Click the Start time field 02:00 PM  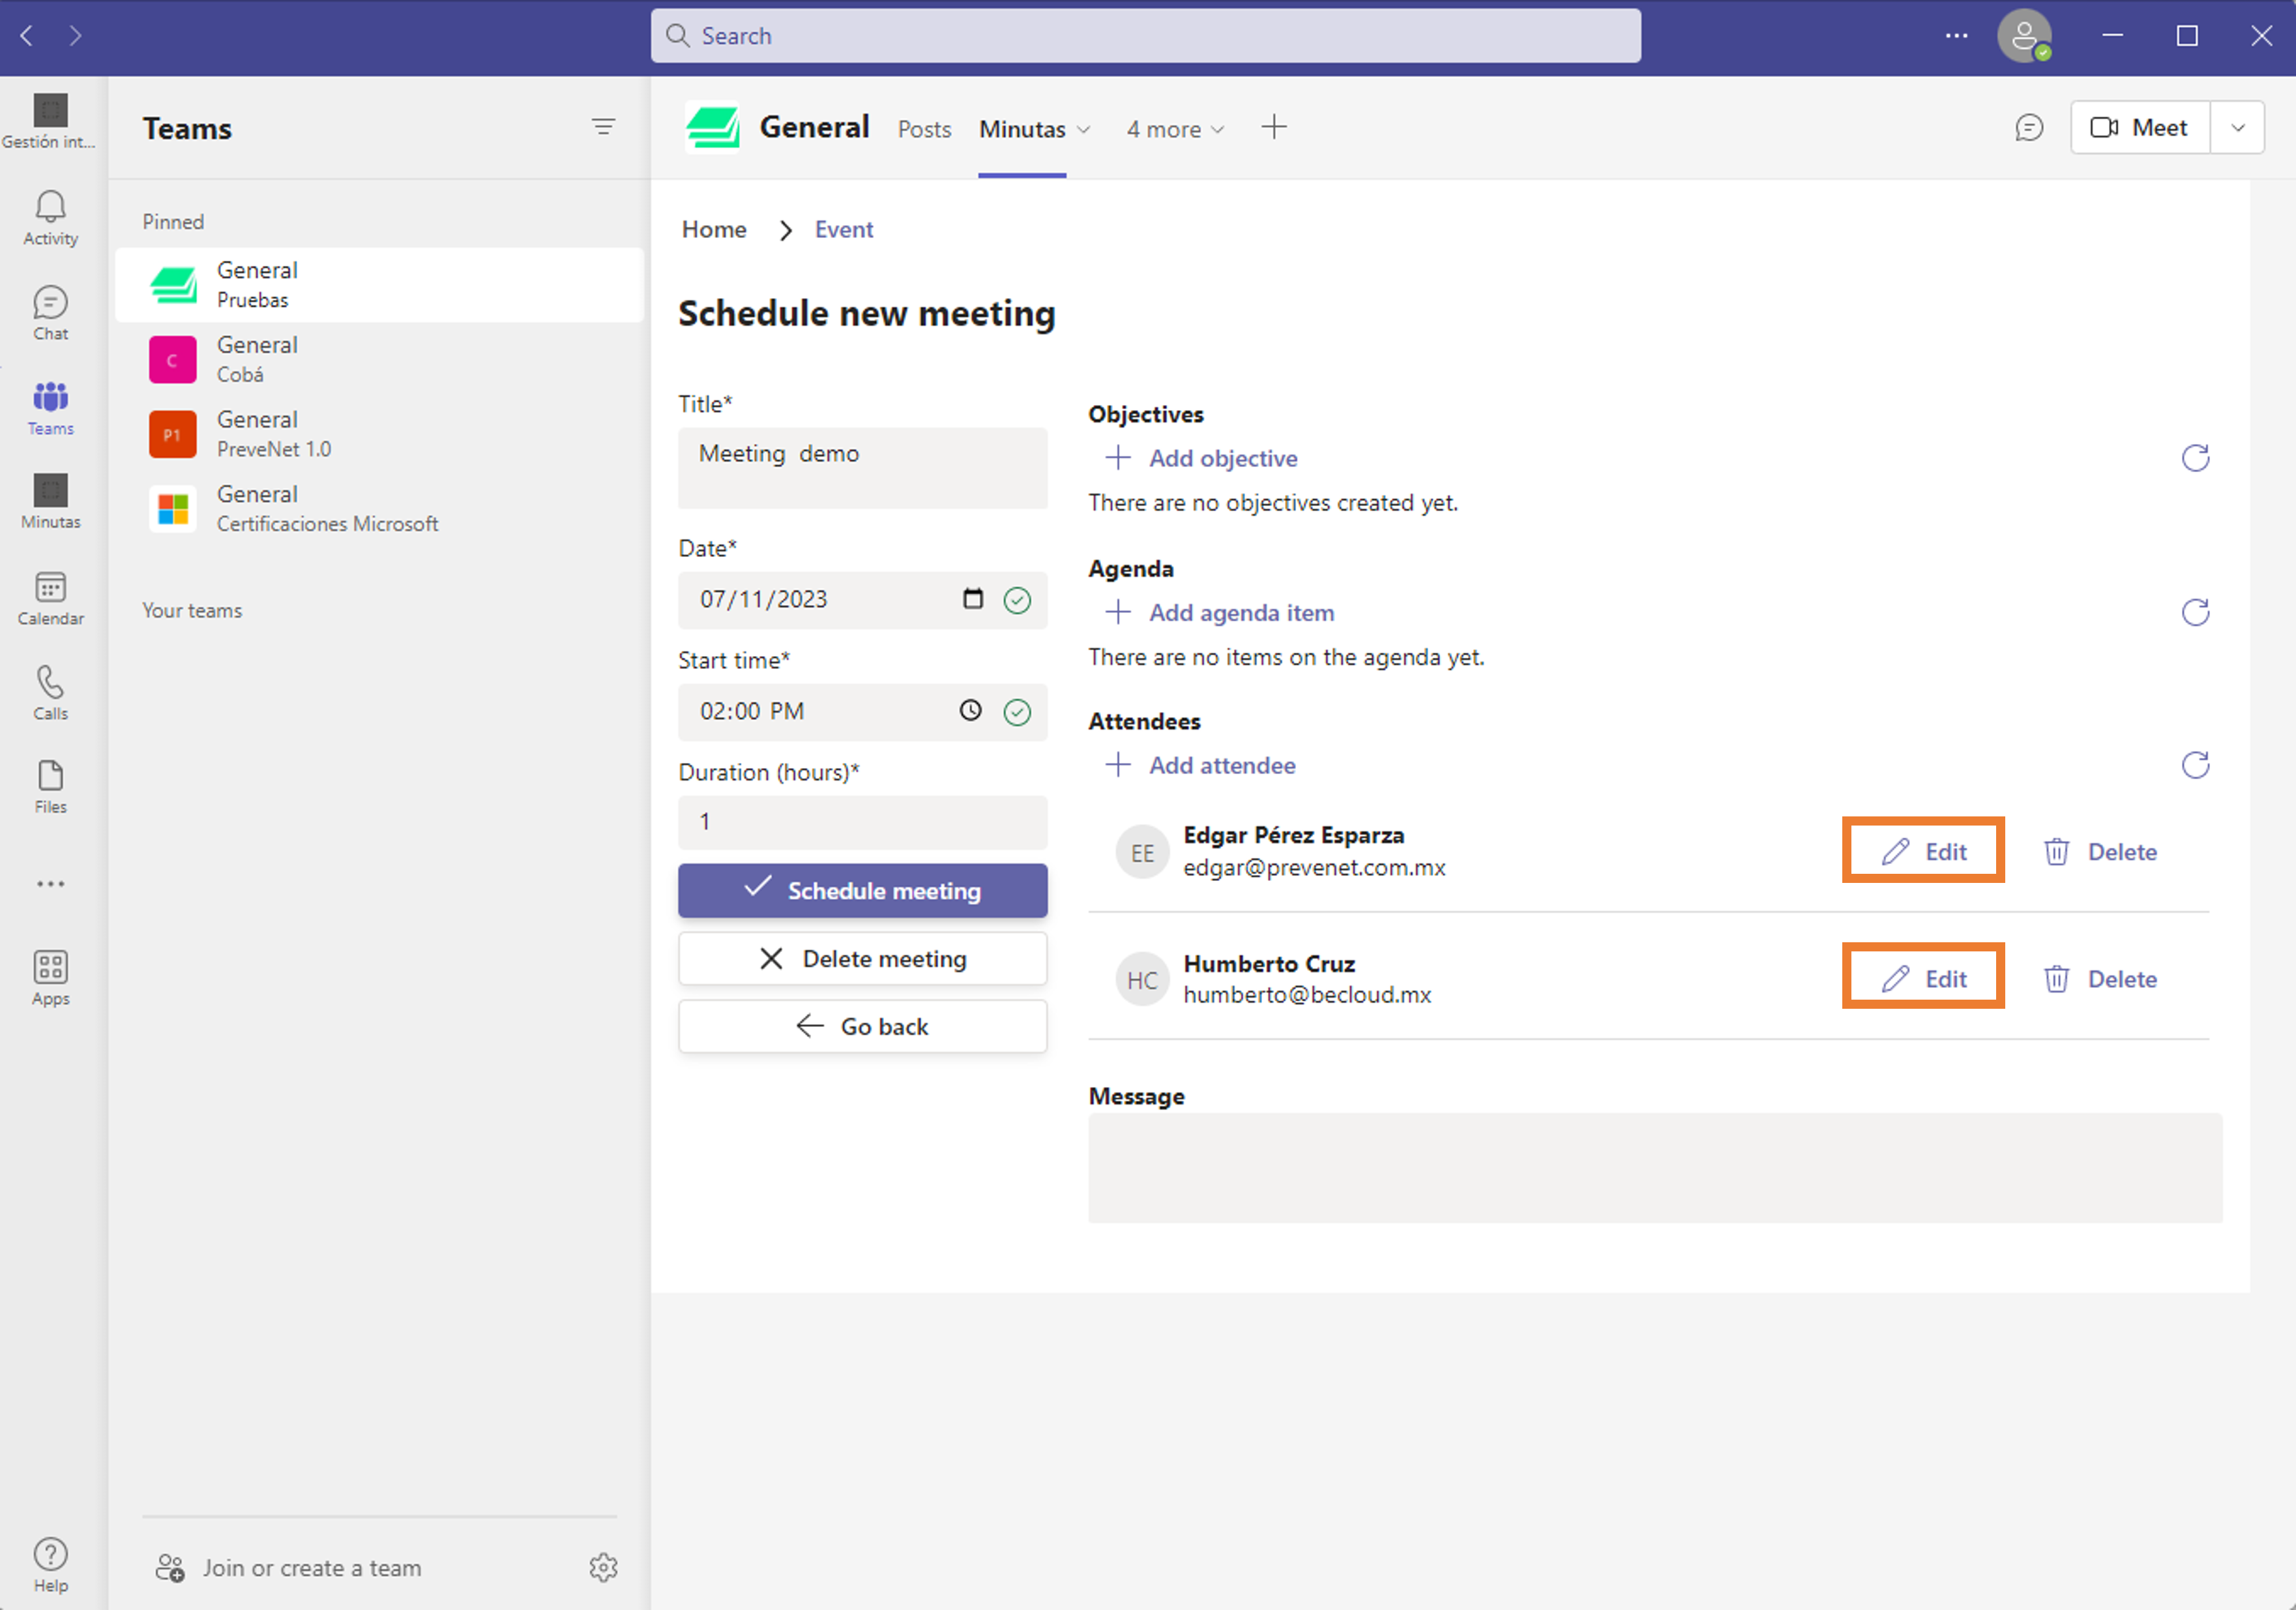pos(863,712)
